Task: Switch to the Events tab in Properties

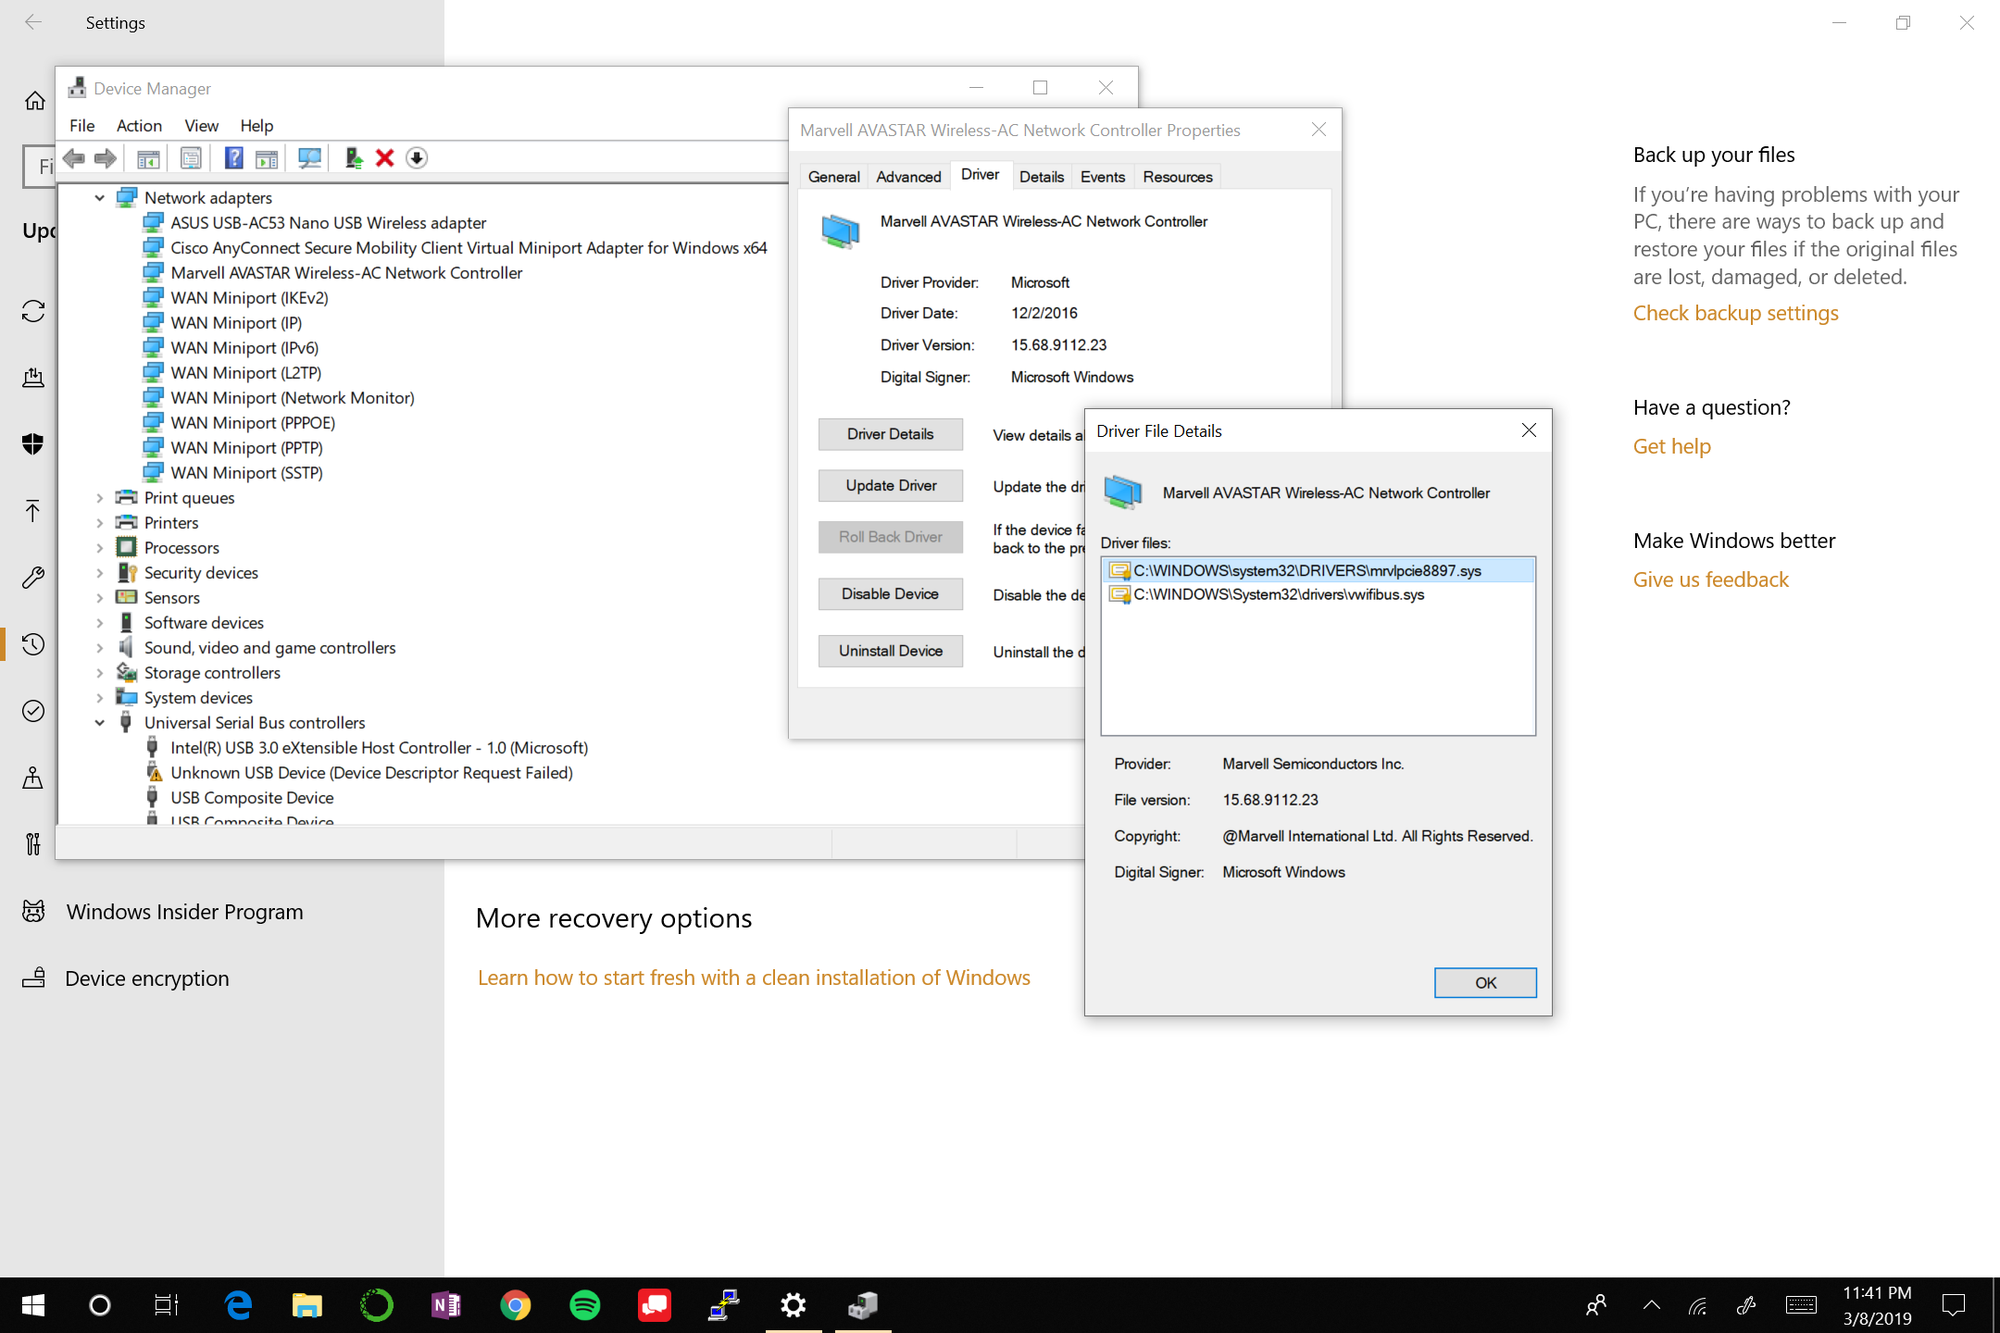Action: coord(1103,177)
